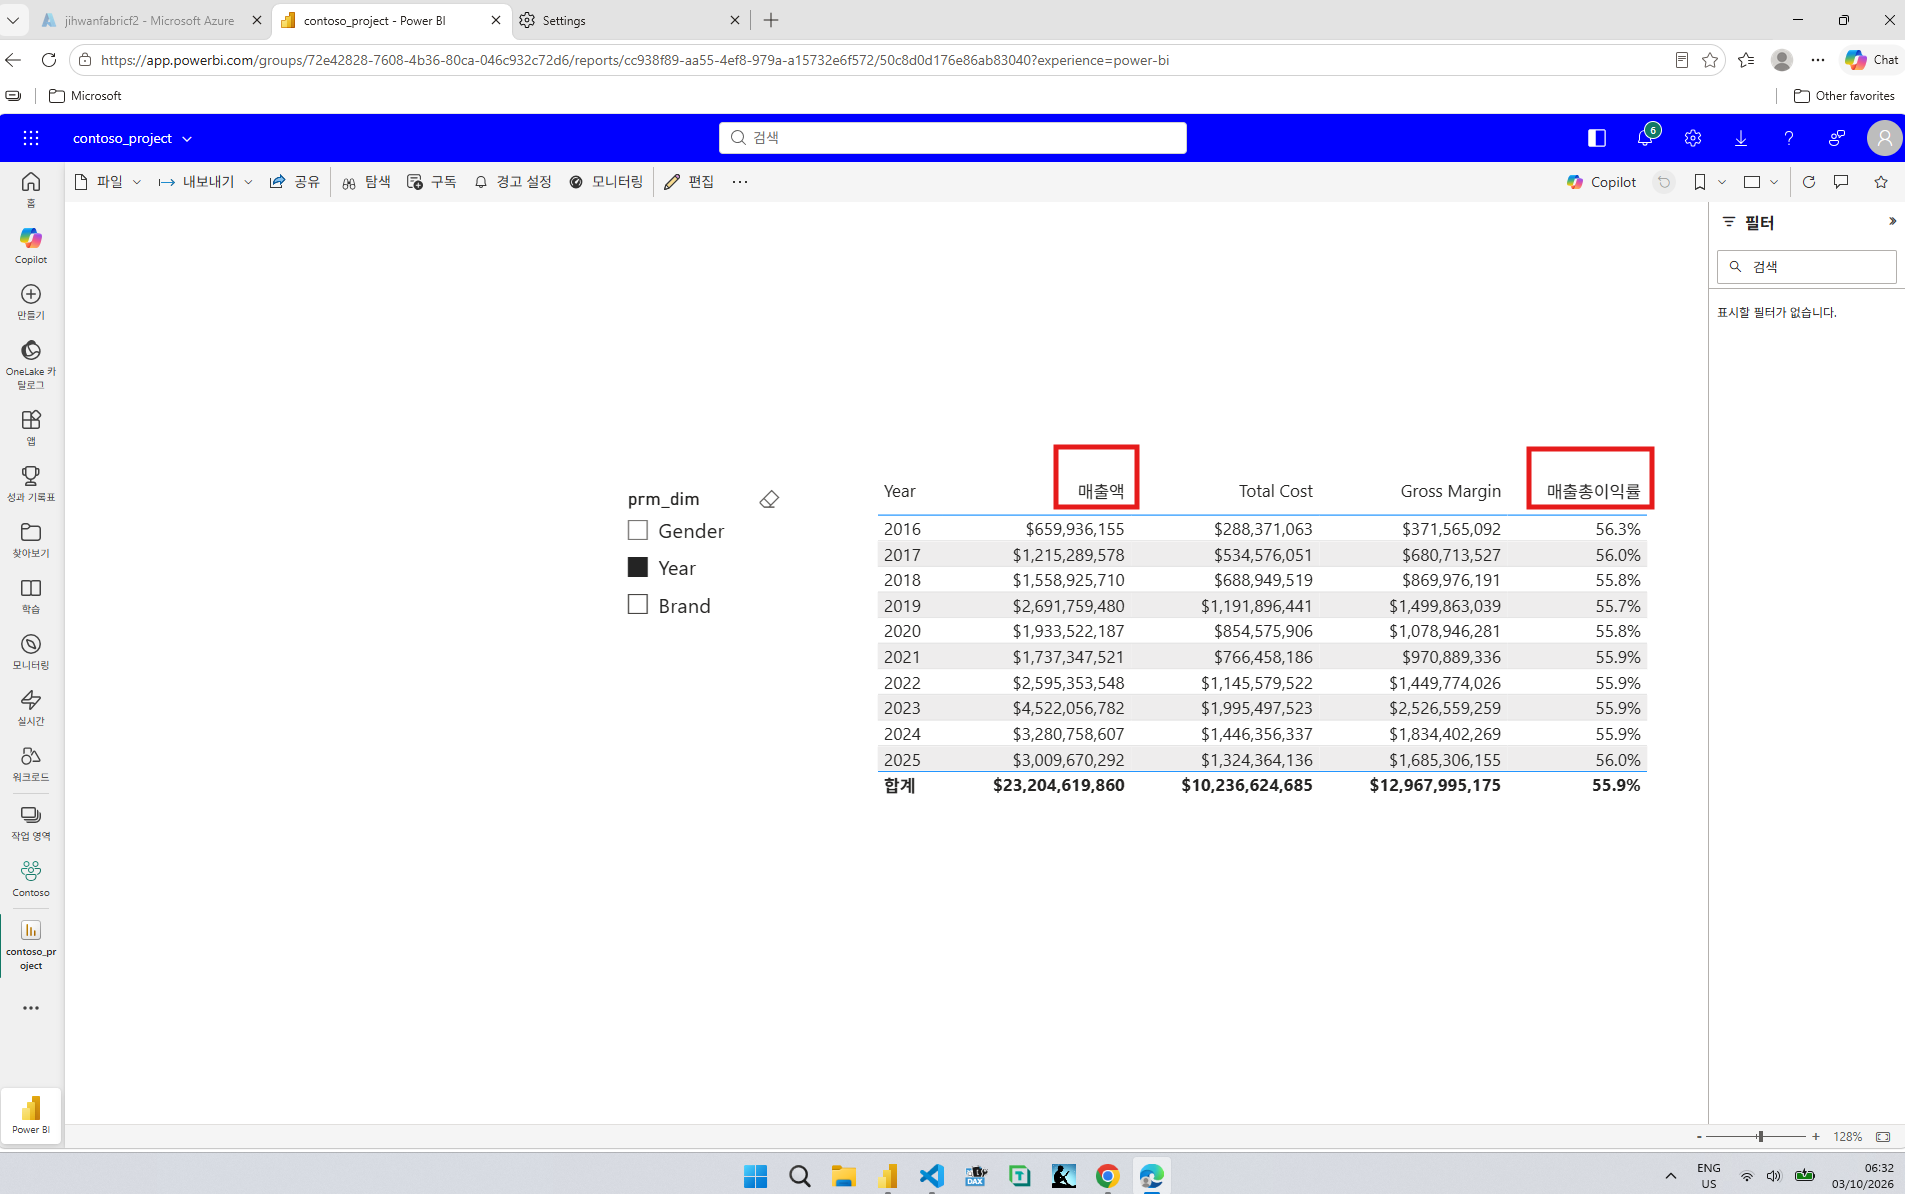Viewport: 1905px width, 1194px height.
Task: Open the Create (만들기) plus icon
Action: (31, 301)
